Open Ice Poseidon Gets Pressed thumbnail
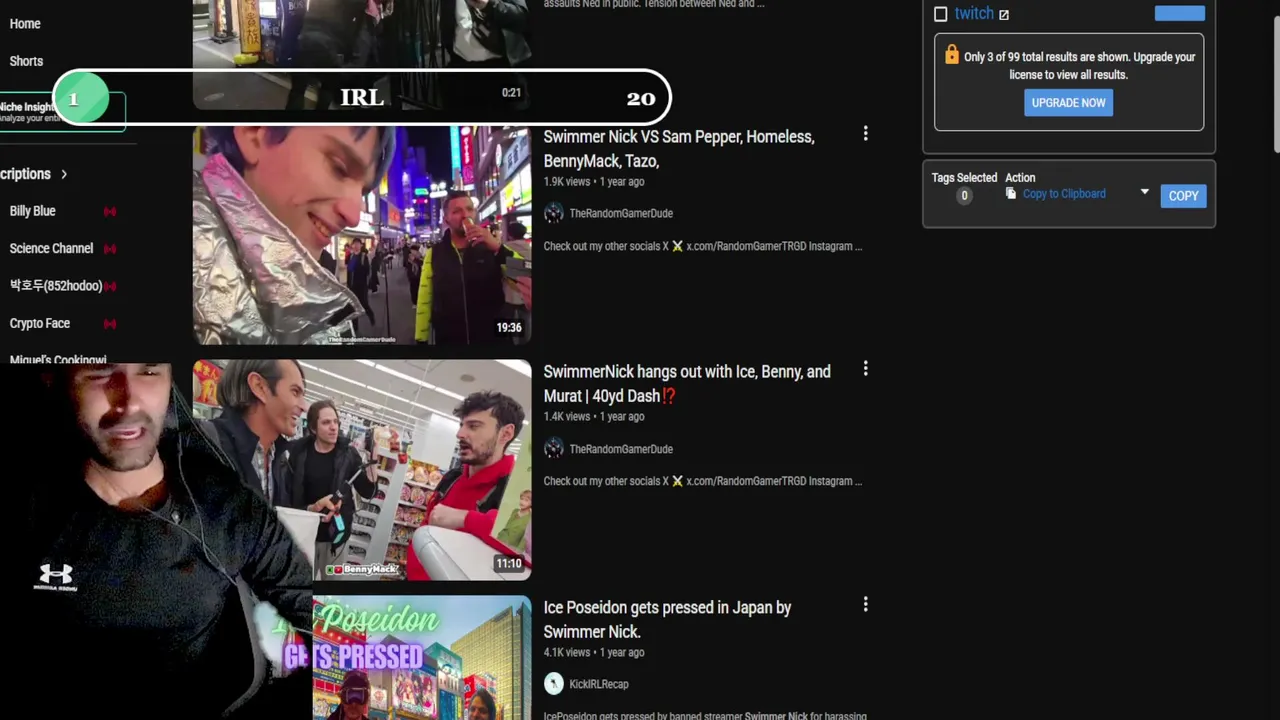 pyautogui.click(x=422, y=657)
